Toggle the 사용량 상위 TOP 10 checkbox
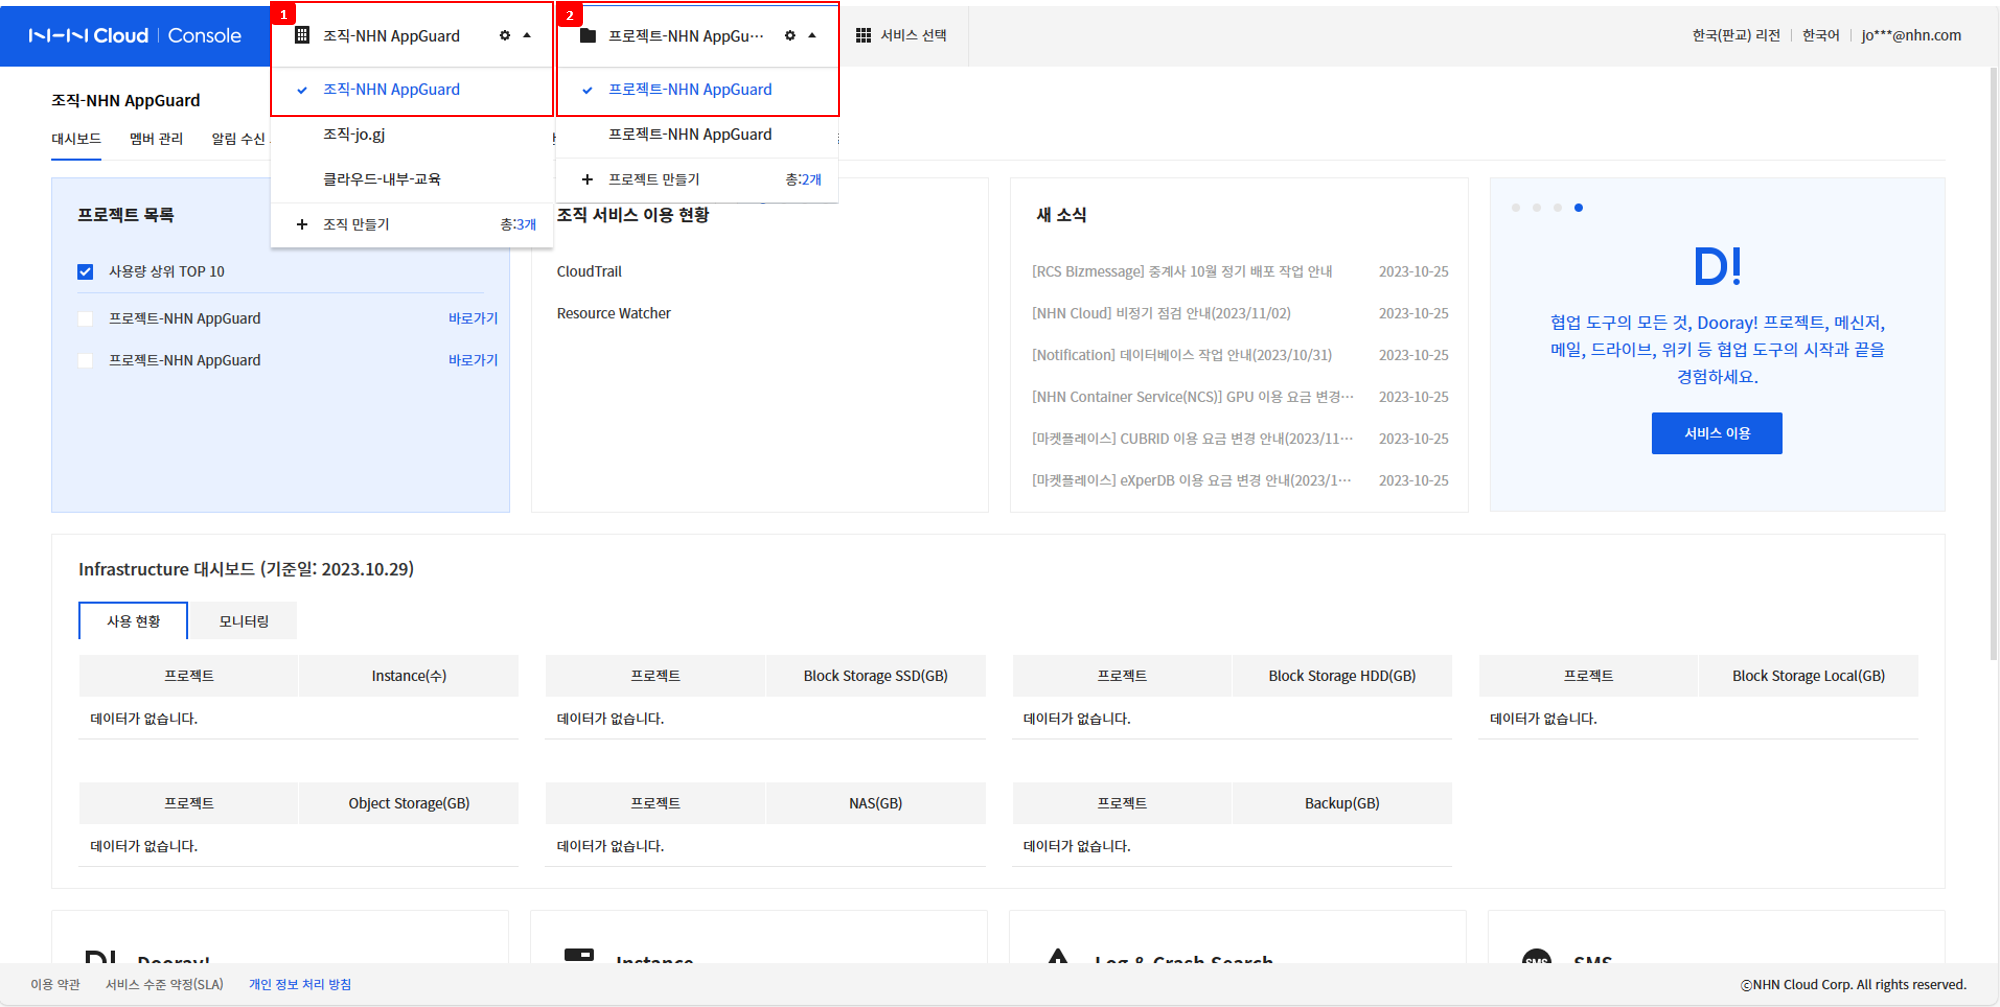2000x1007 pixels. coord(85,272)
